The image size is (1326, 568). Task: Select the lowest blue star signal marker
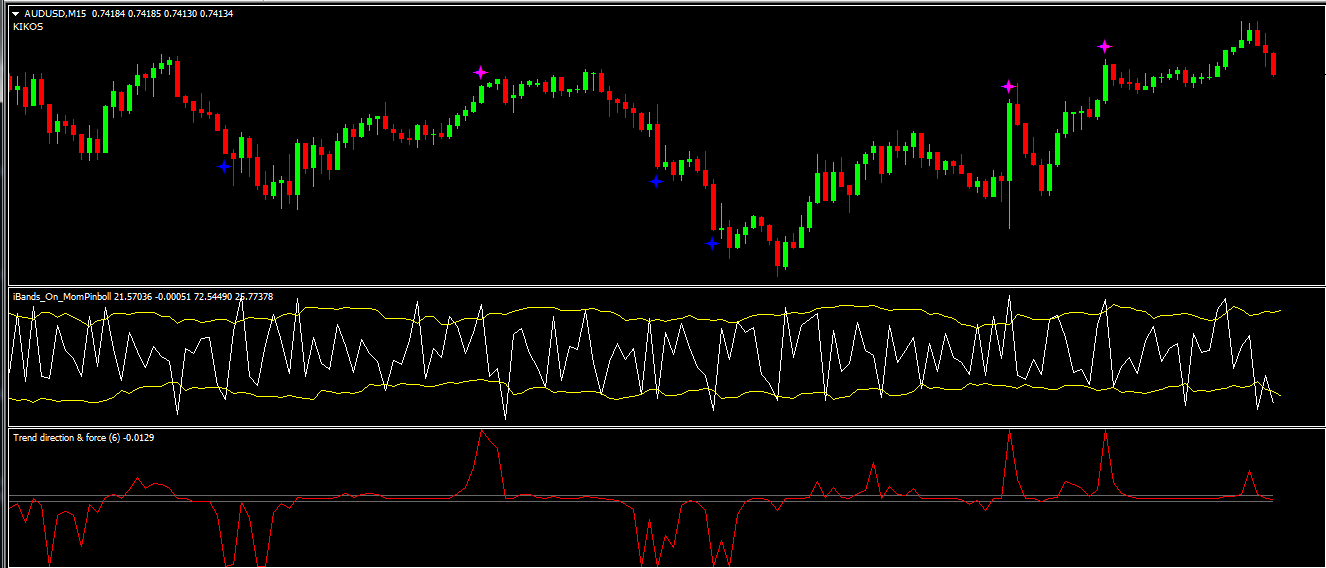point(712,243)
